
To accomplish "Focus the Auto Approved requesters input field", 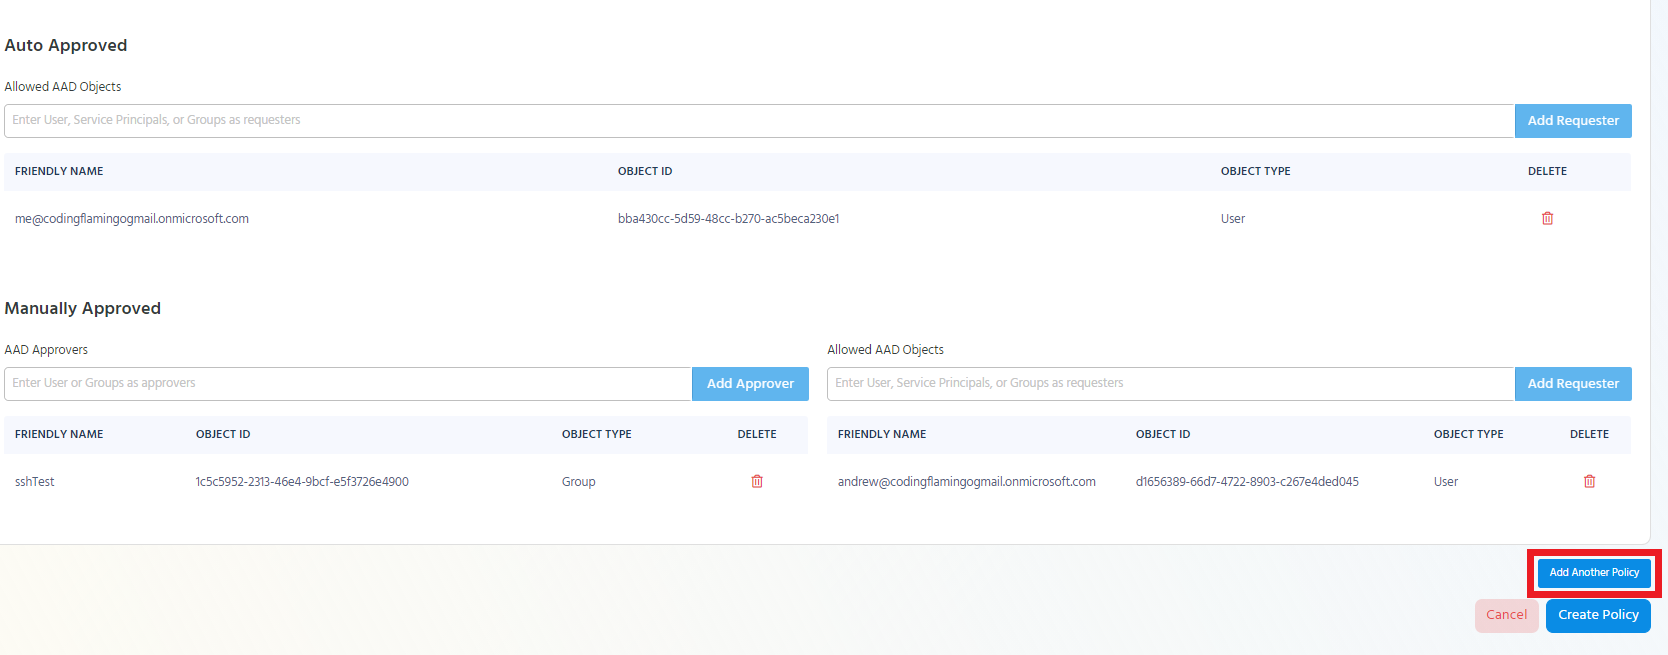I will (x=759, y=121).
